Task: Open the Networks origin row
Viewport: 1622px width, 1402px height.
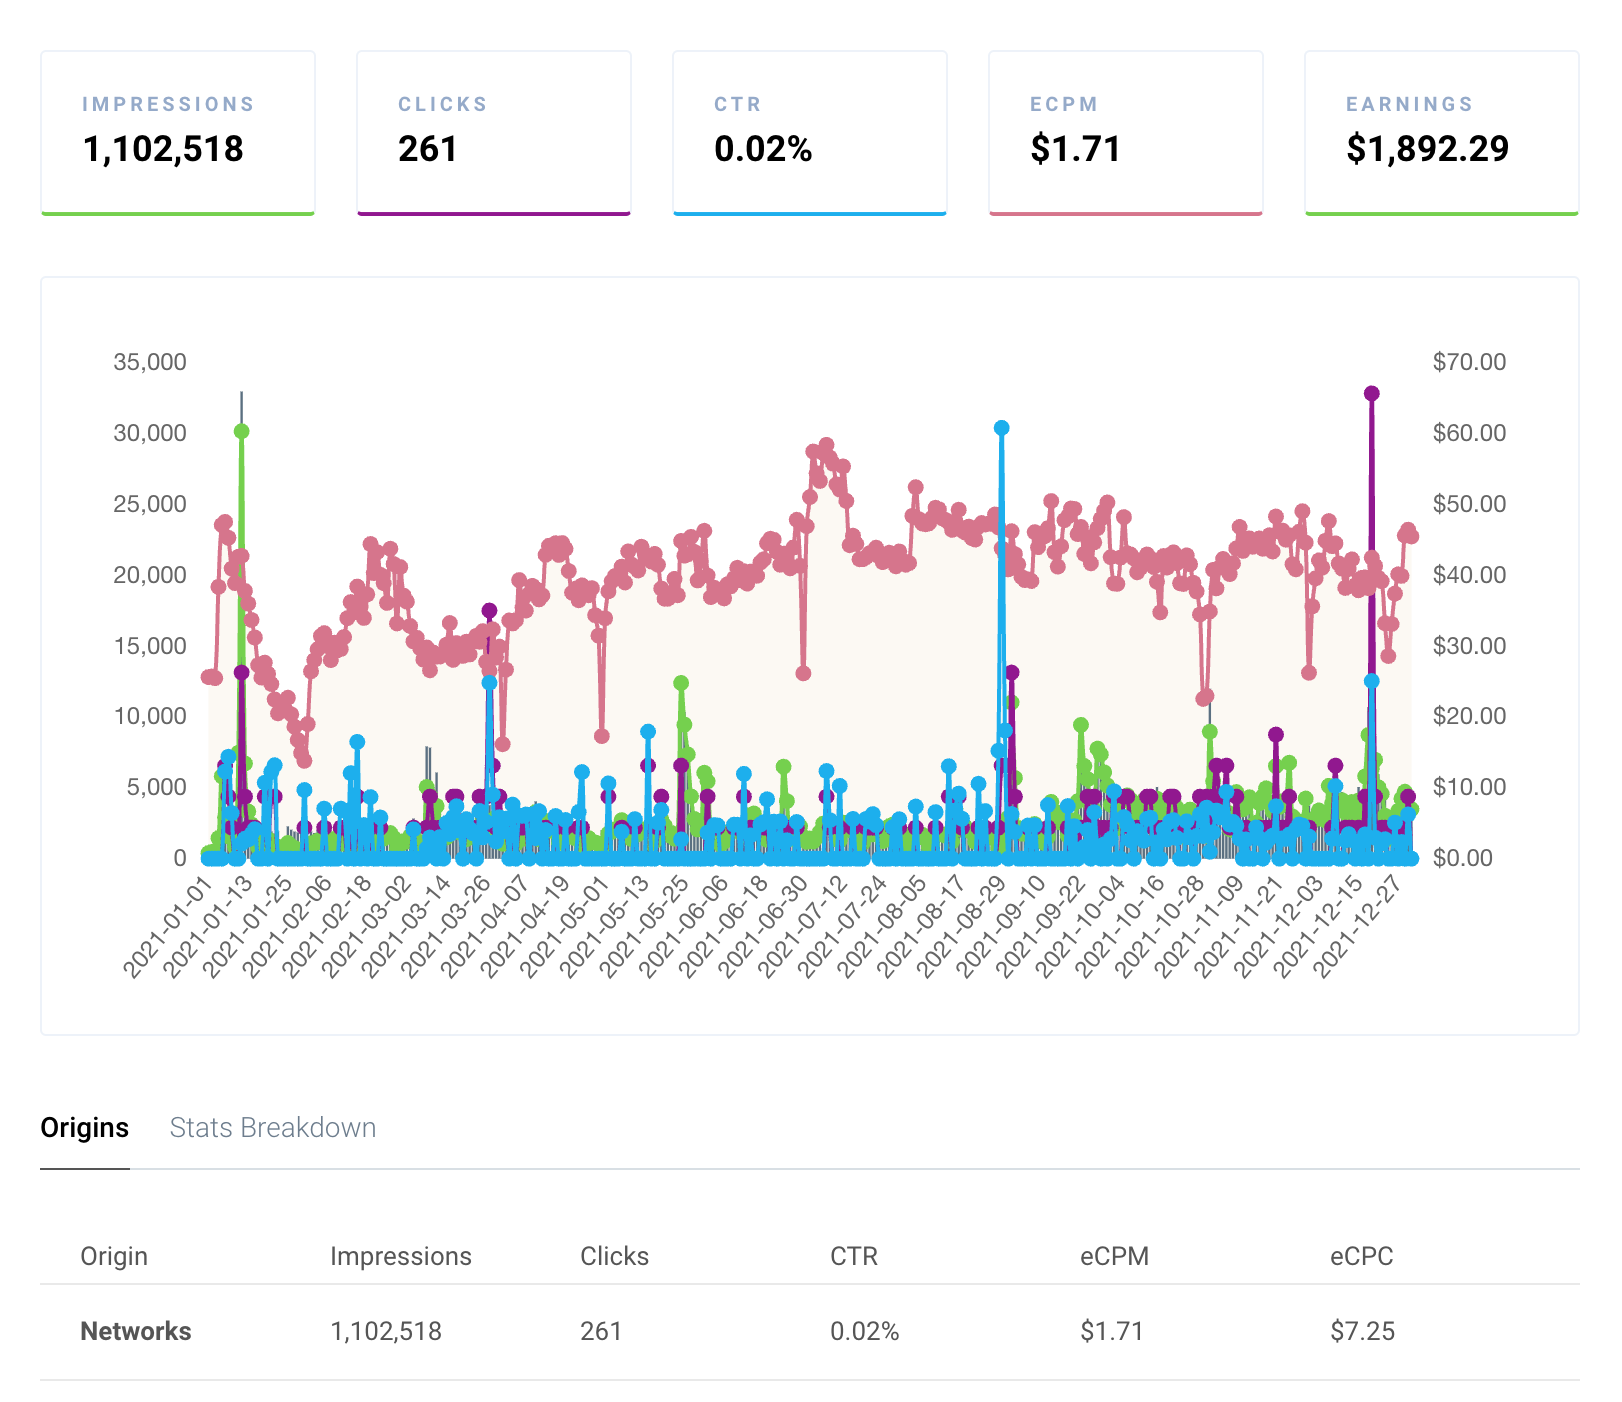Action: [x=136, y=1331]
